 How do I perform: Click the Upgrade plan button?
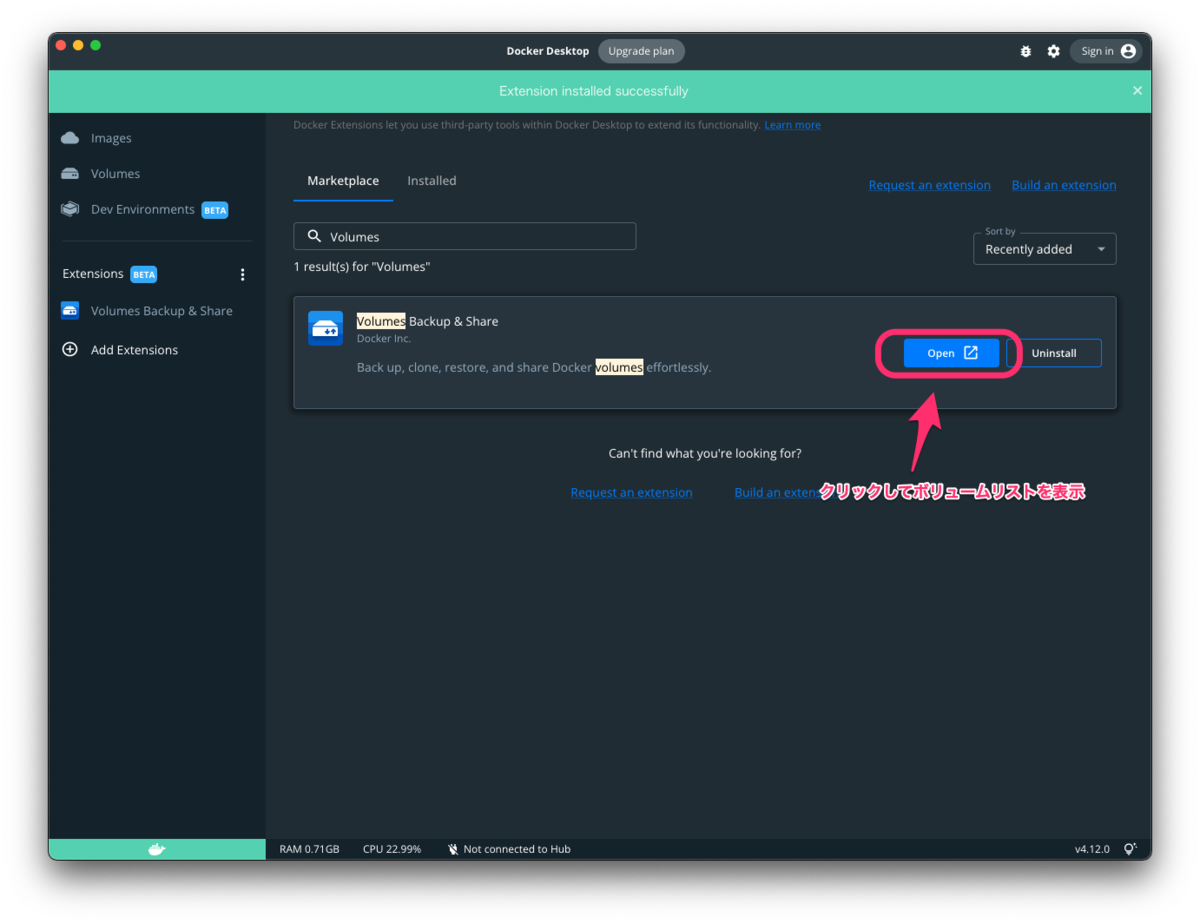641,51
